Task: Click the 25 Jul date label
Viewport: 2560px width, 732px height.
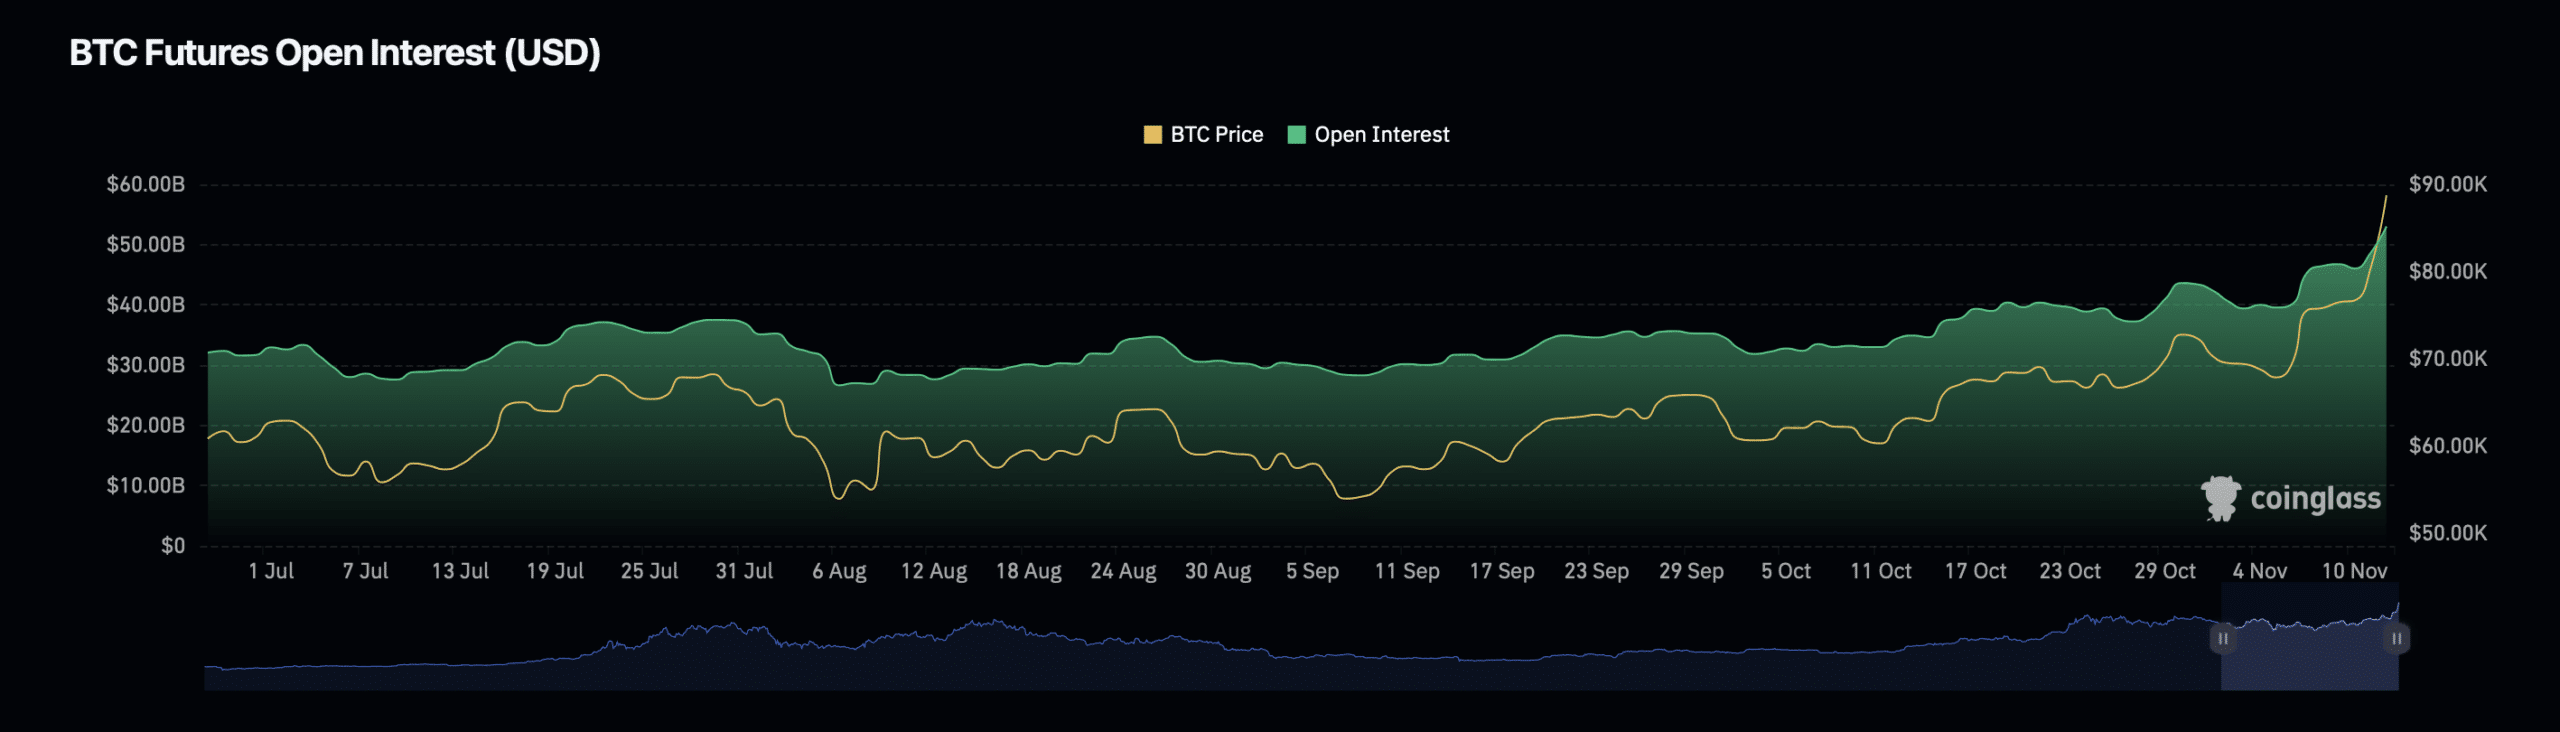Action: click(649, 571)
